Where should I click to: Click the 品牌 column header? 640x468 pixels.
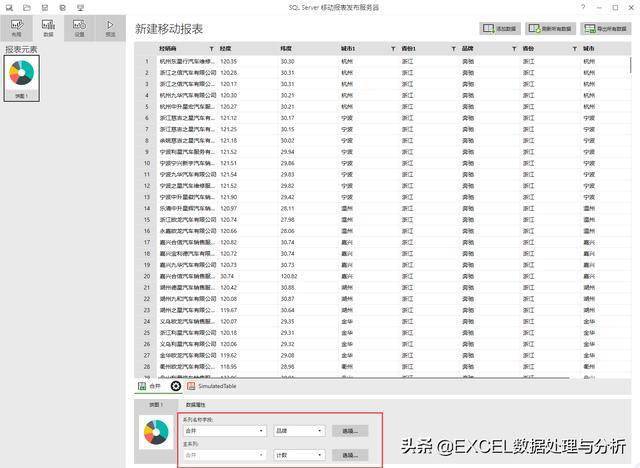coord(467,49)
